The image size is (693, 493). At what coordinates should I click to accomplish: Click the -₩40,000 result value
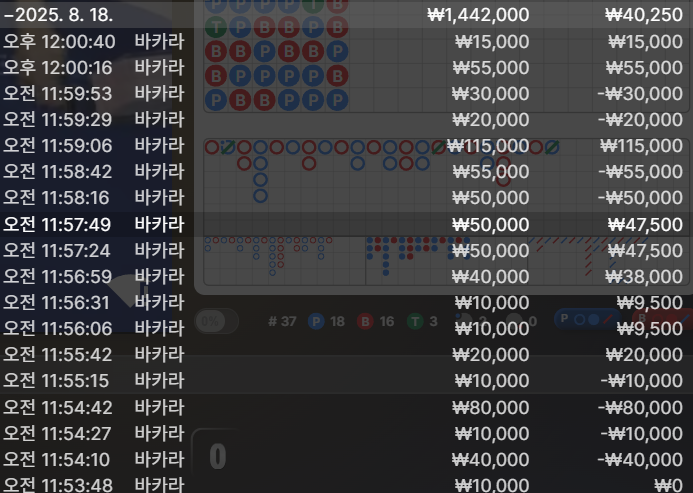coord(640,460)
